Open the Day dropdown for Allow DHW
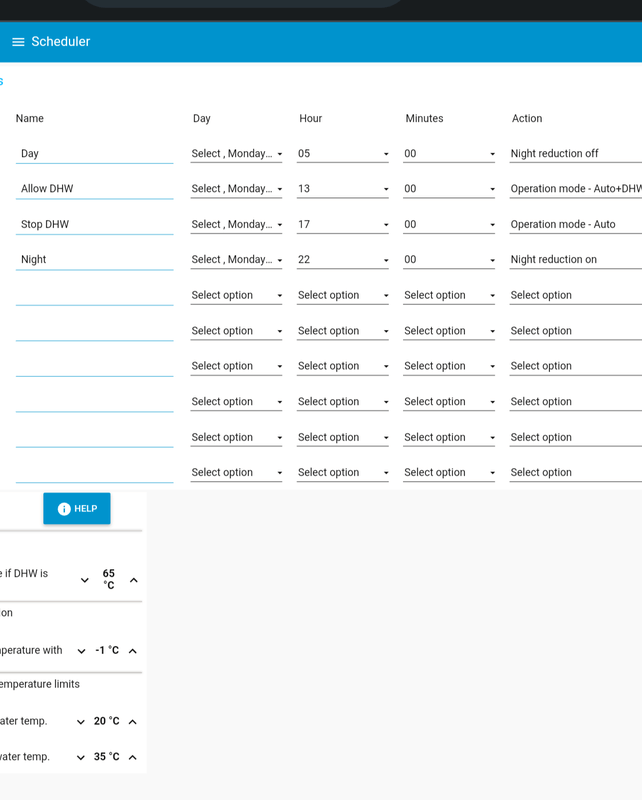This screenshot has width=642, height=800. click(236, 189)
